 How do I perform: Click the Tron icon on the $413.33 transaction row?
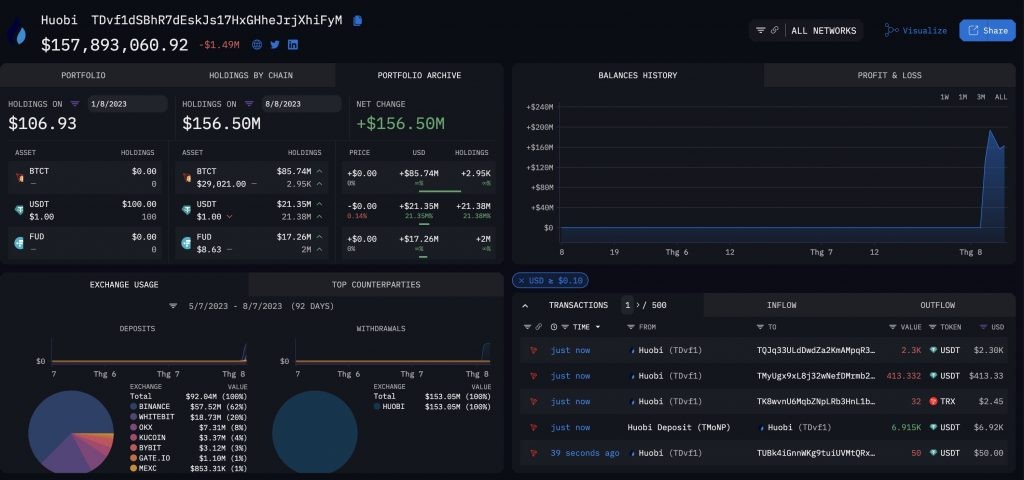[x=534, y=376]
